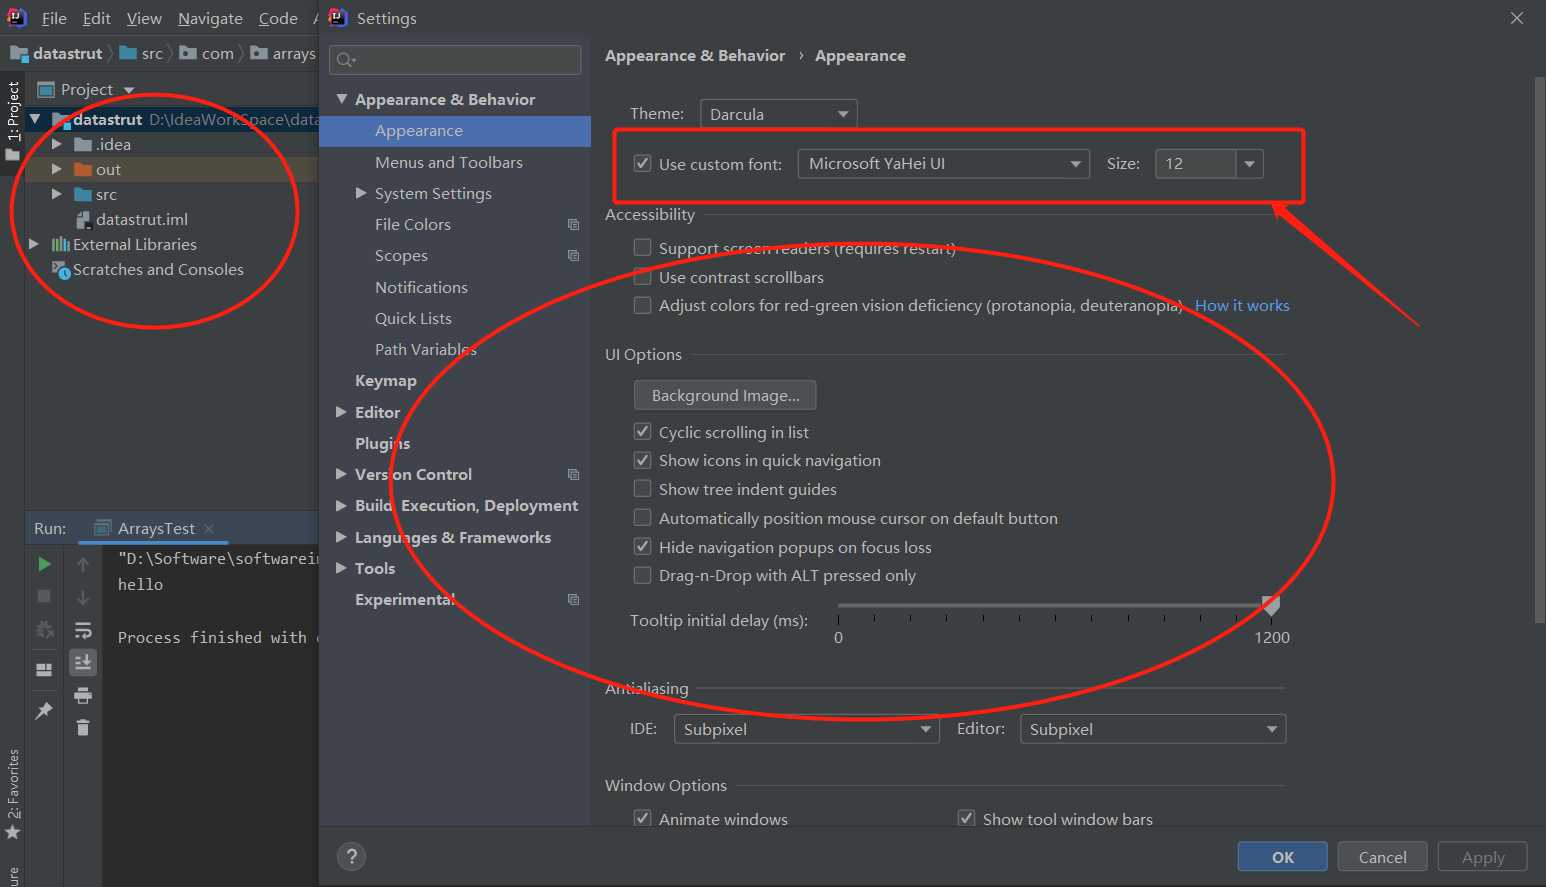
Task: Open IDE antialiasing Subpixel dropdown
Action: coord(806,729)
